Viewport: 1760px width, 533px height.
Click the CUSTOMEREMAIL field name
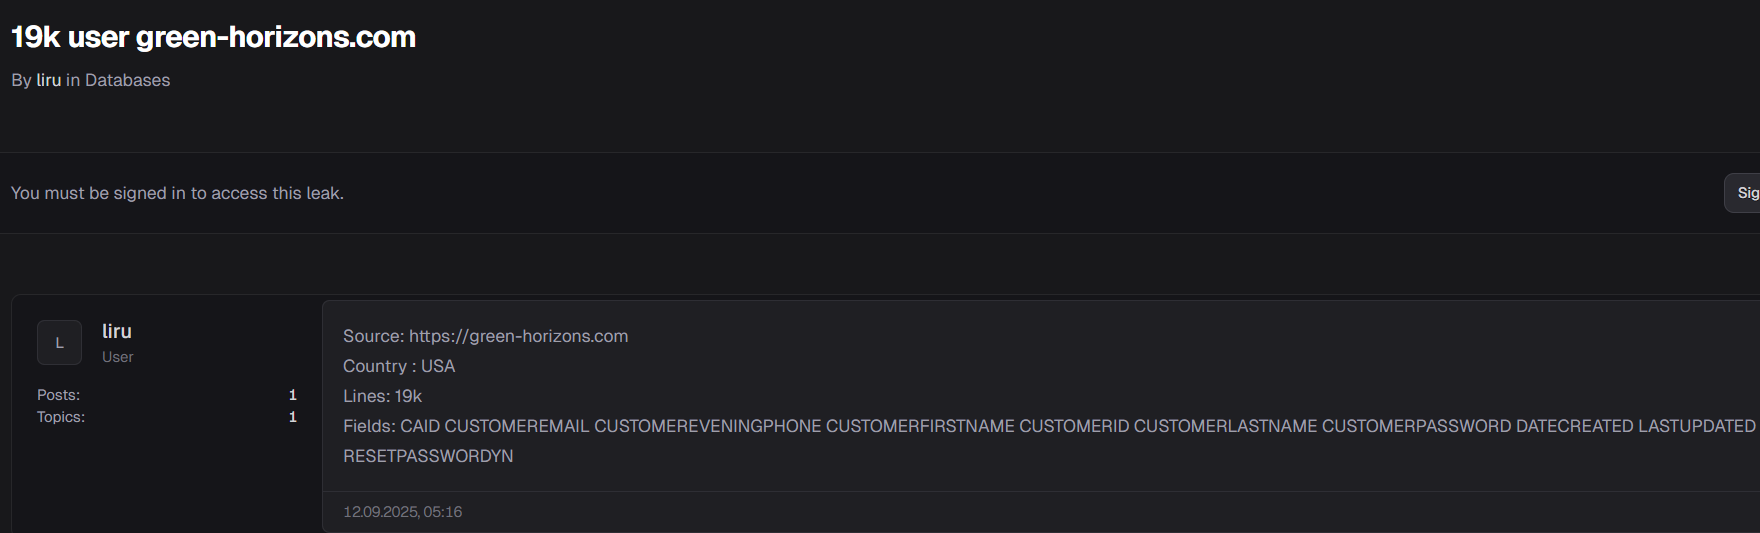[517, 426]
